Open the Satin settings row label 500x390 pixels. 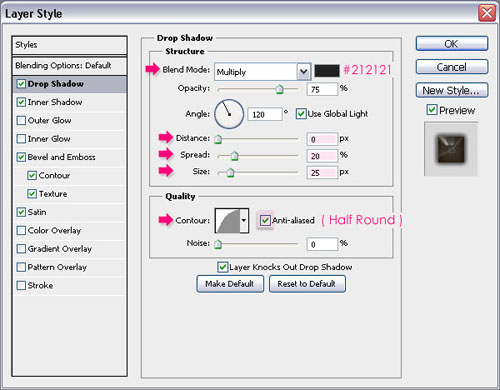37,212
